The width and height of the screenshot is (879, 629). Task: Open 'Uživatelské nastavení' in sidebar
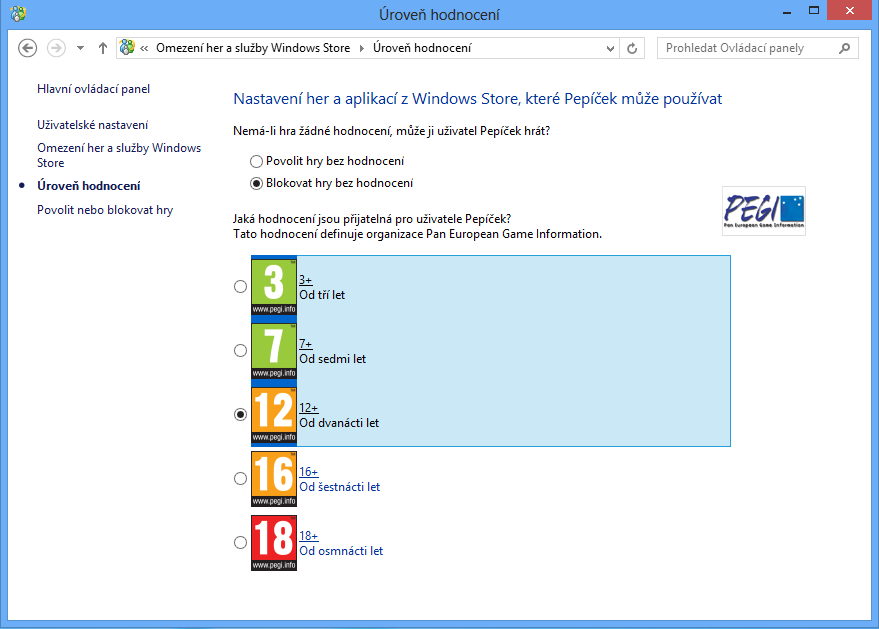(93, 125)
